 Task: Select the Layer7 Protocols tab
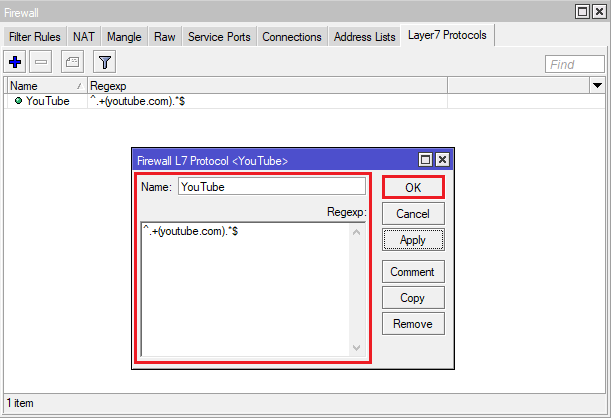[447, 35]
